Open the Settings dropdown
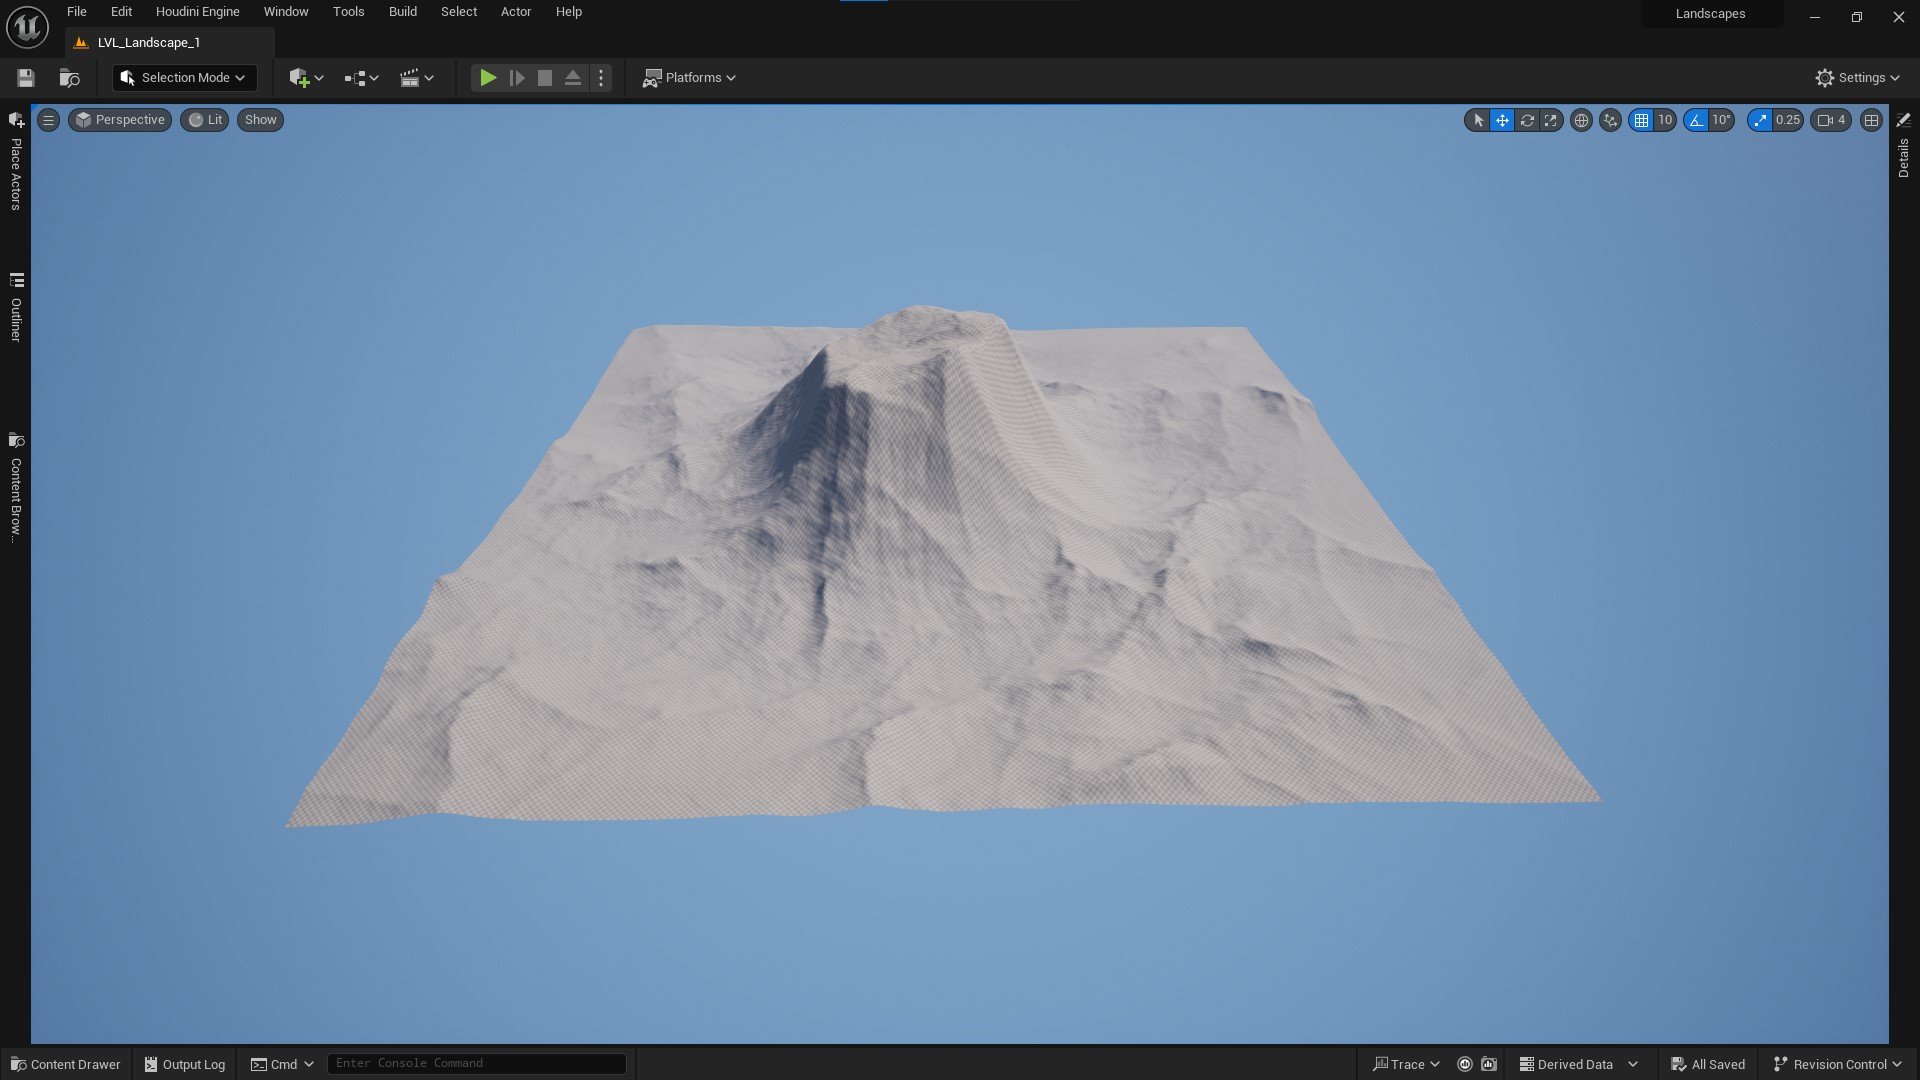This screenshot has height=1080, width=1920. tap(1857, 78)
